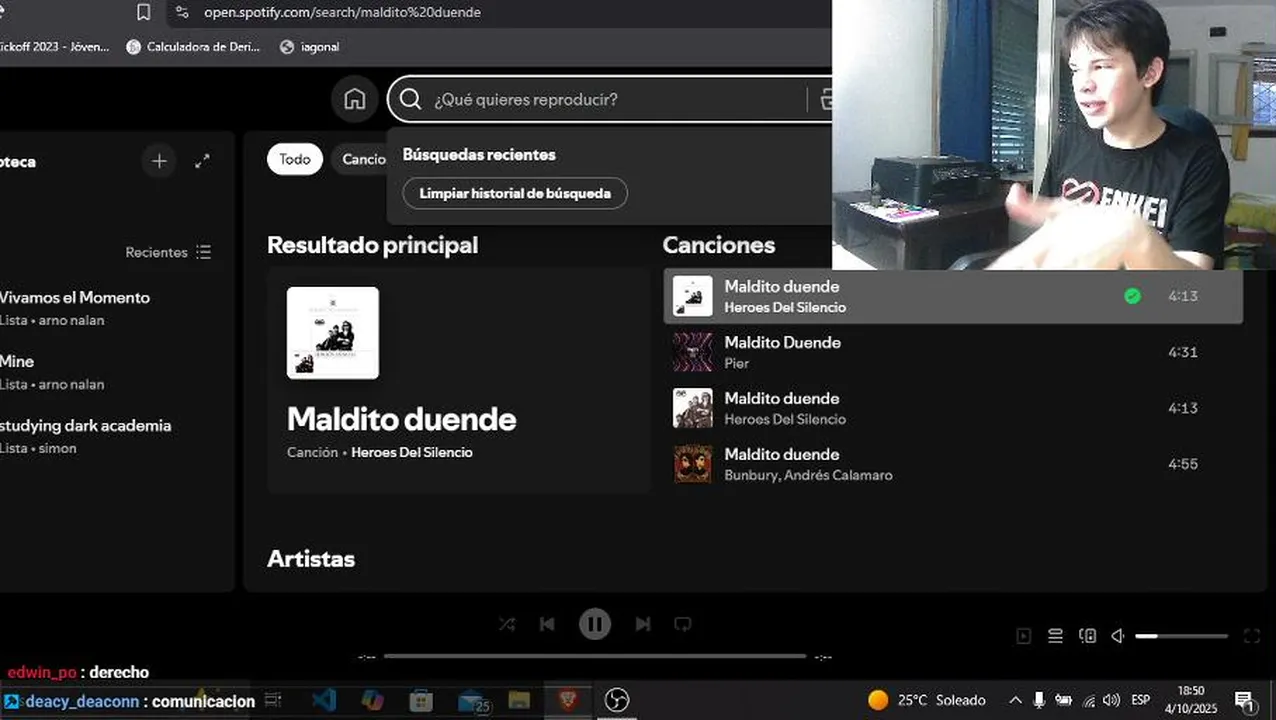
Task: Open site settings icon in address bar
Action: 181,12
